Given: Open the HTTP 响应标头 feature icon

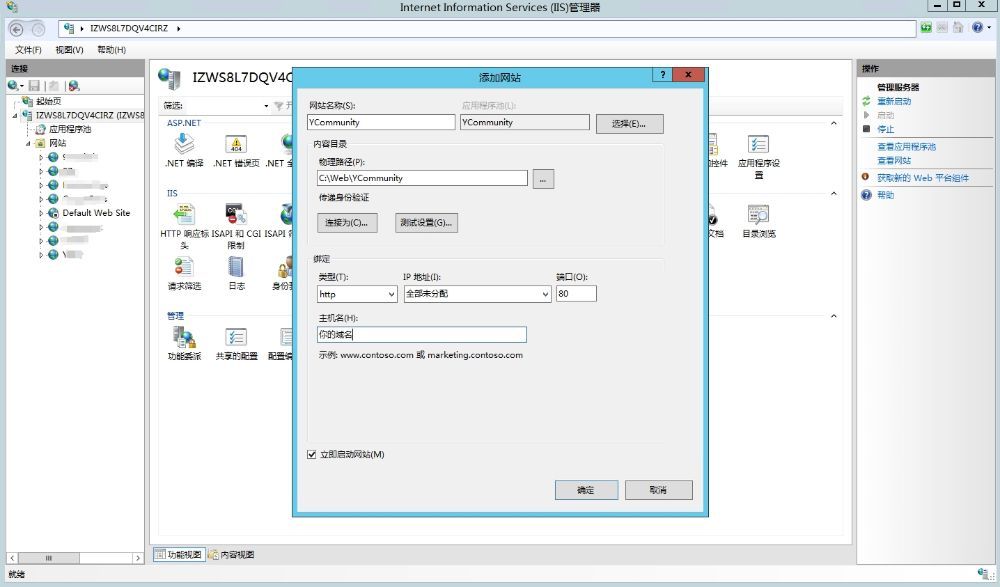Looking at the screenshot, I should 184,215.
